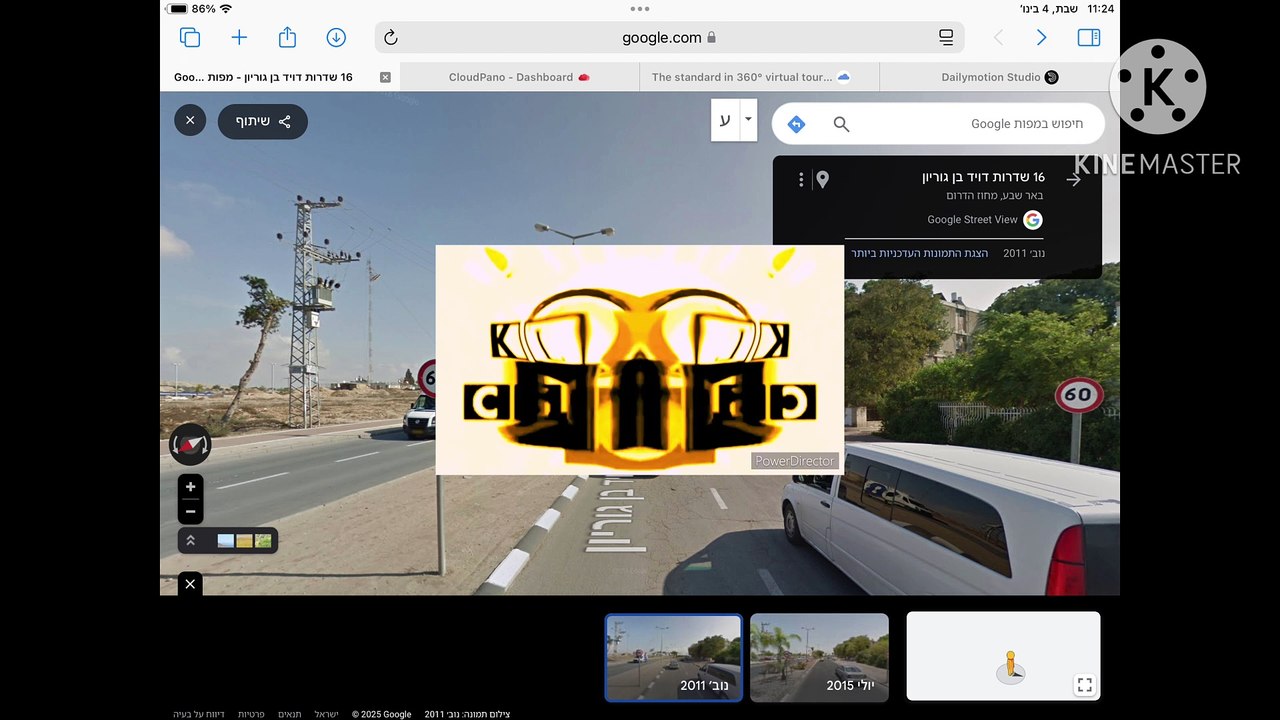The width and height of the screenshot is (1280, 720).
Task: Select the Google Maps tab
Action: click(279, 77)
